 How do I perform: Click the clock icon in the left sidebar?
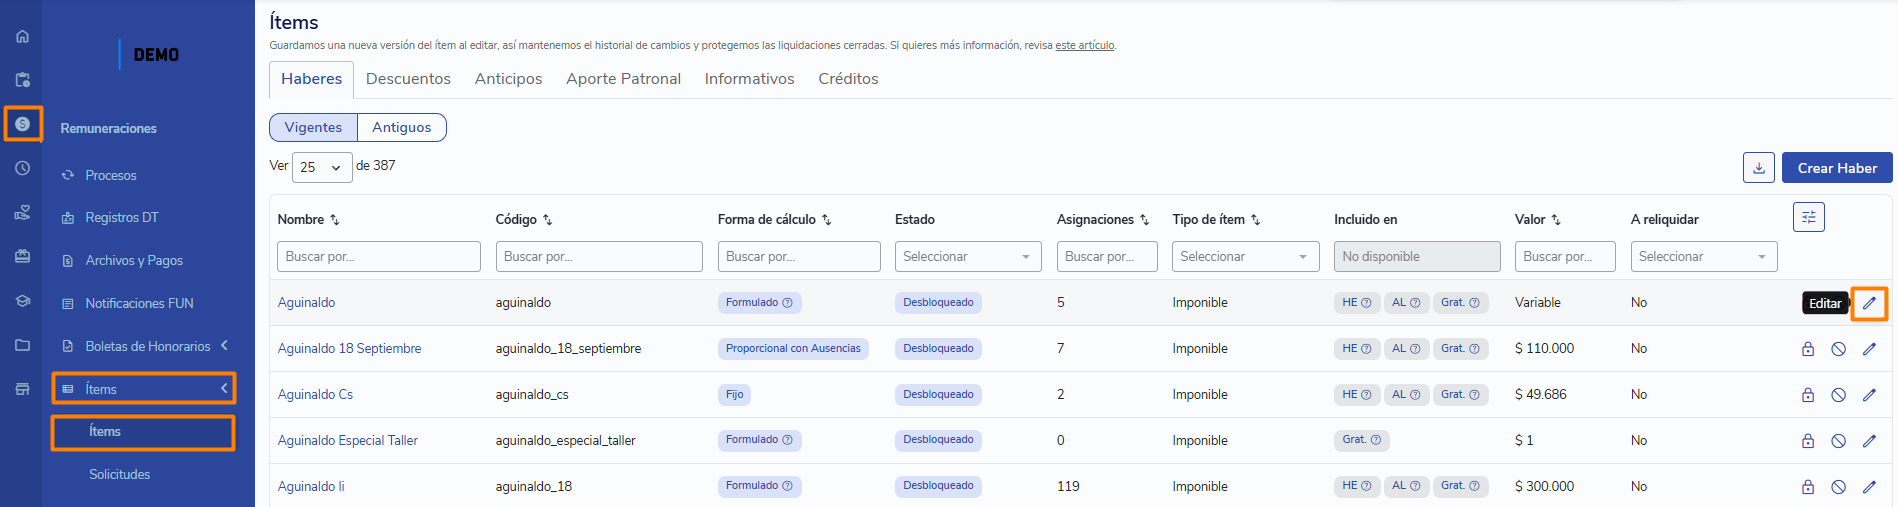22,168
